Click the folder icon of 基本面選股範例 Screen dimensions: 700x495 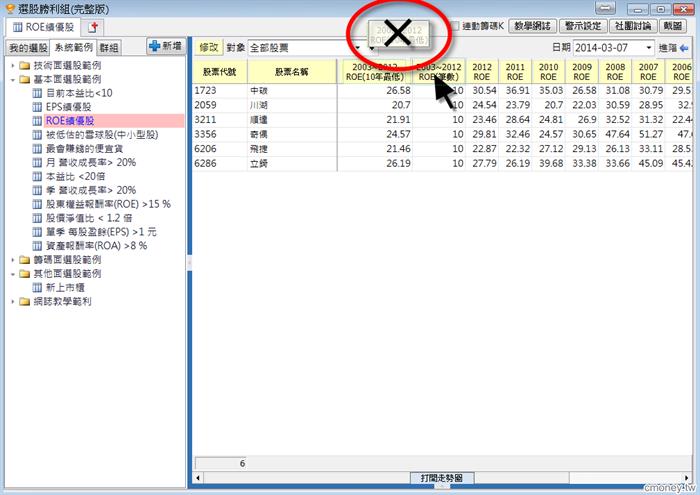[25, 79]
